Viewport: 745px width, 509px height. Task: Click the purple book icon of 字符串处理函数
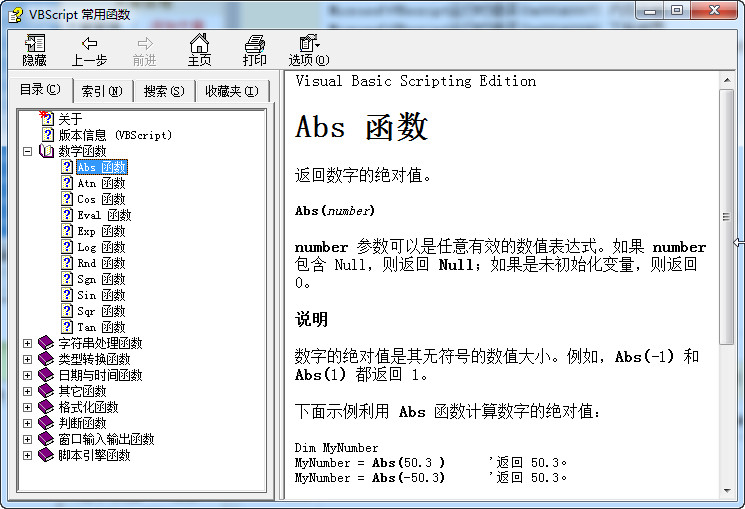tap(46, 343)
